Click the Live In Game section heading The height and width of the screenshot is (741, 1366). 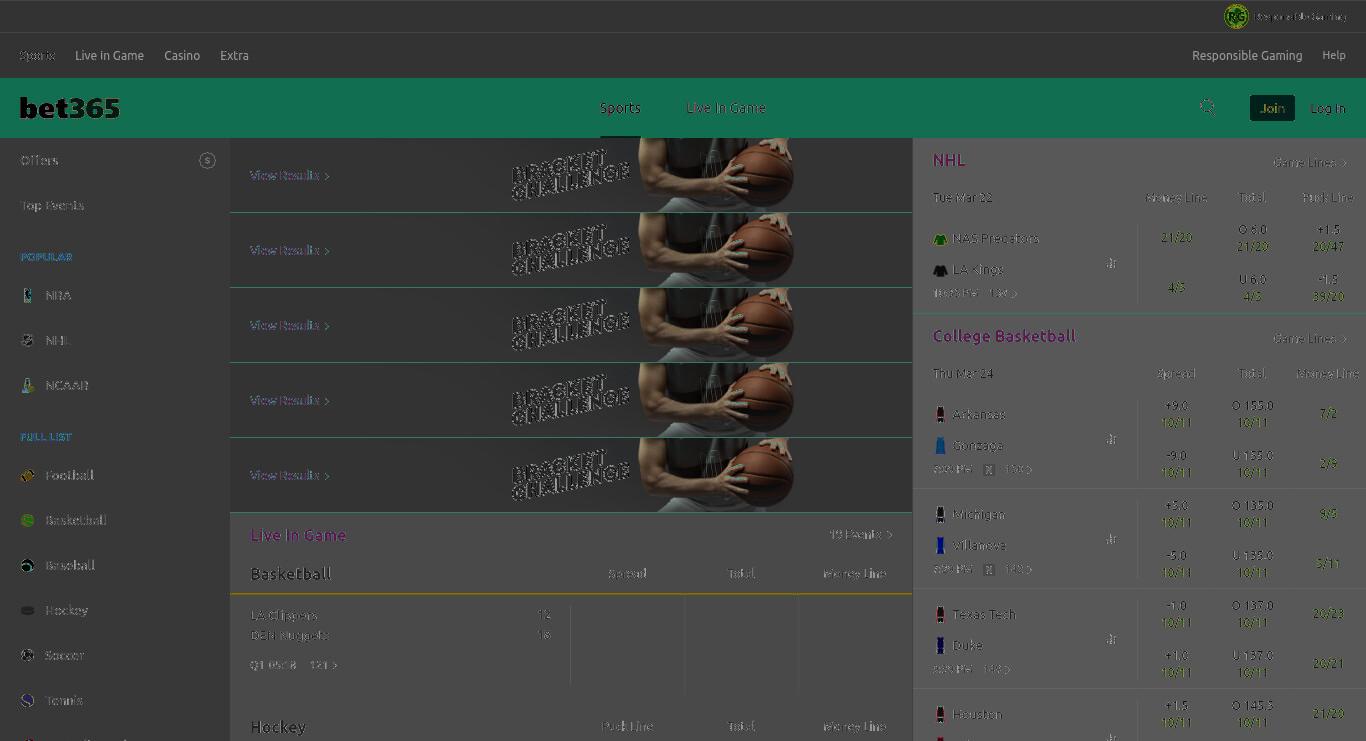298,535
